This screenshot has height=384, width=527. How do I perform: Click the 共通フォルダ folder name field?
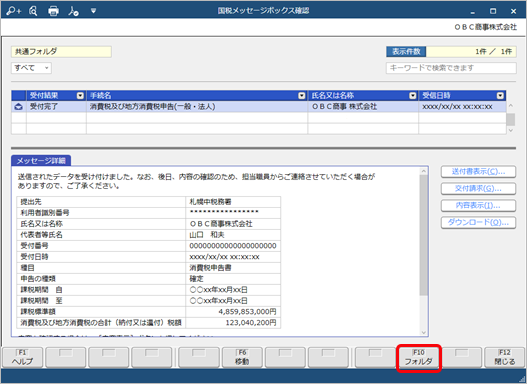[x=61, y=52]
